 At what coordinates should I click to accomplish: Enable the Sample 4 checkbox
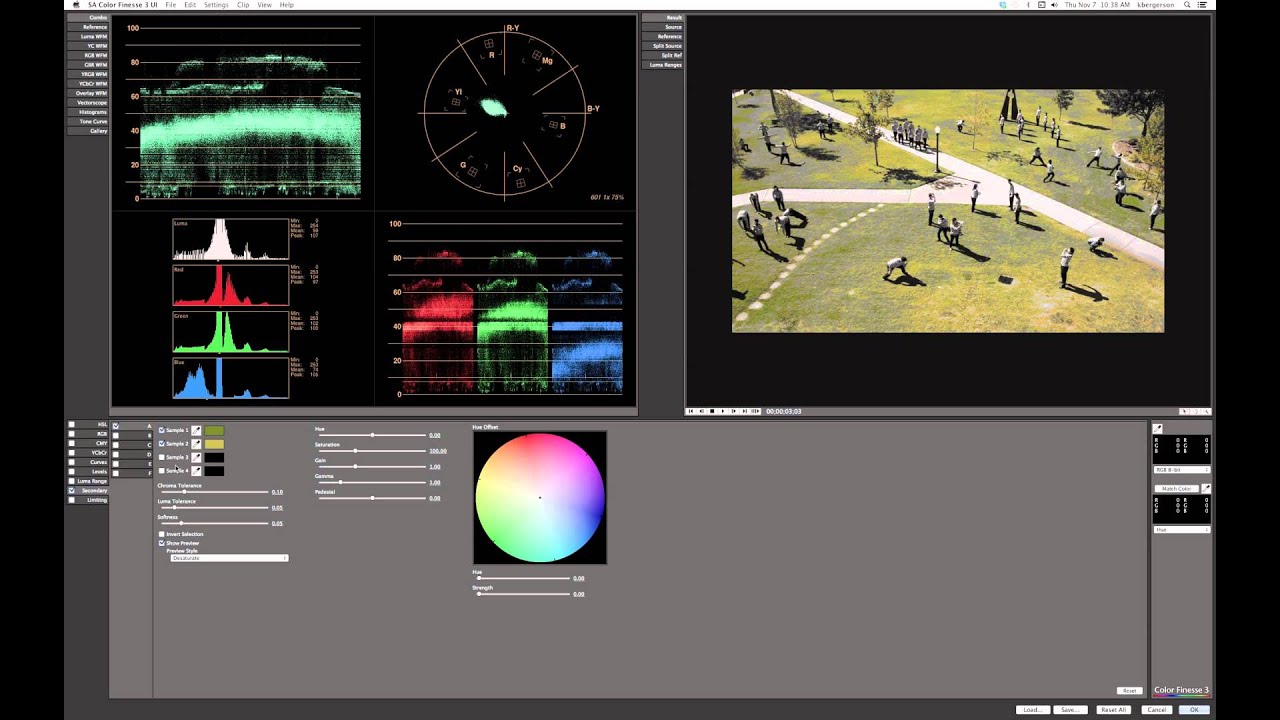click(162, 471)
